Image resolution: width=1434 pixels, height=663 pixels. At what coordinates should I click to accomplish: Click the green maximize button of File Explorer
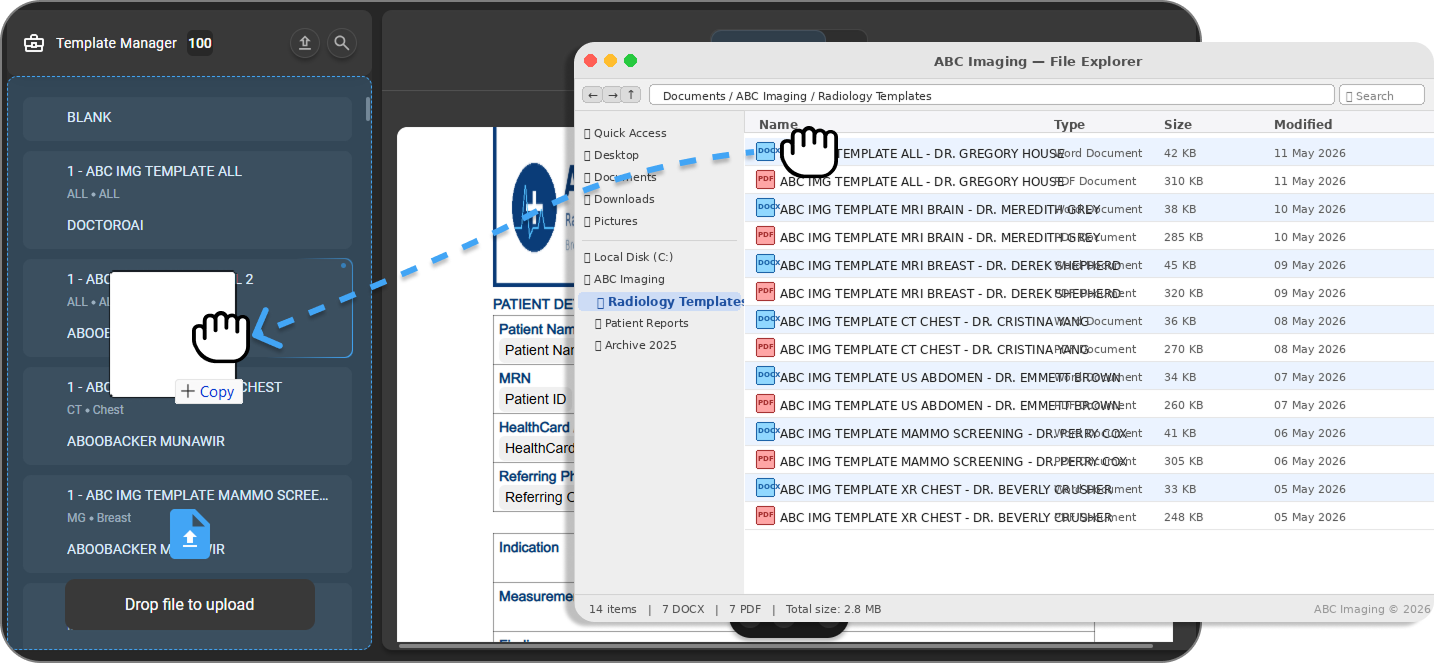point(630,61)
